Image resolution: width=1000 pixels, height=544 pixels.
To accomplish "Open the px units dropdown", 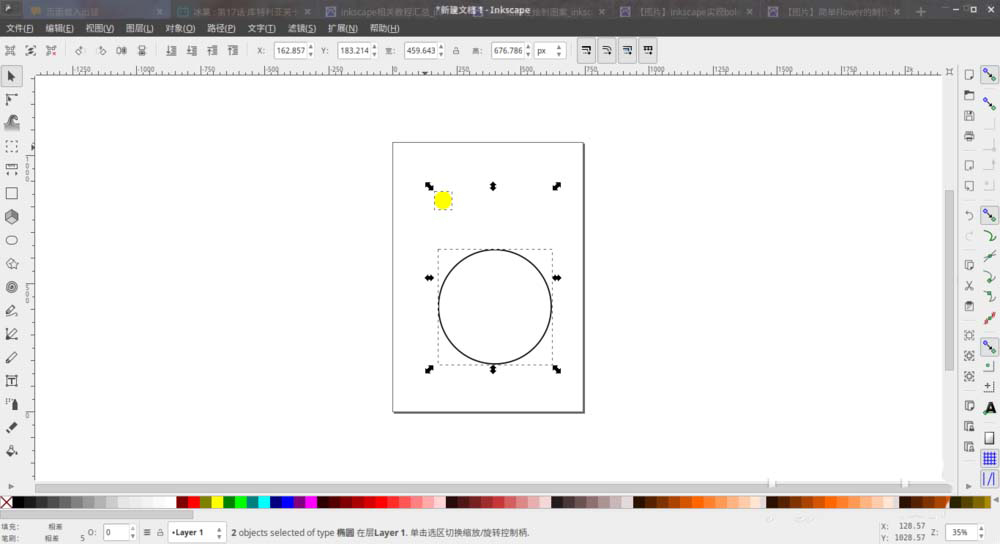I will (550, 50).
